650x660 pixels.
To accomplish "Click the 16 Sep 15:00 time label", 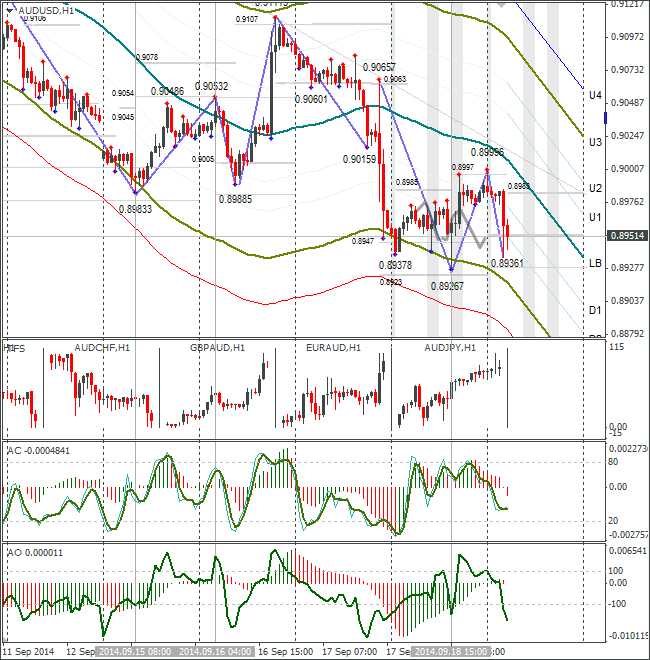I will point(285,652).
